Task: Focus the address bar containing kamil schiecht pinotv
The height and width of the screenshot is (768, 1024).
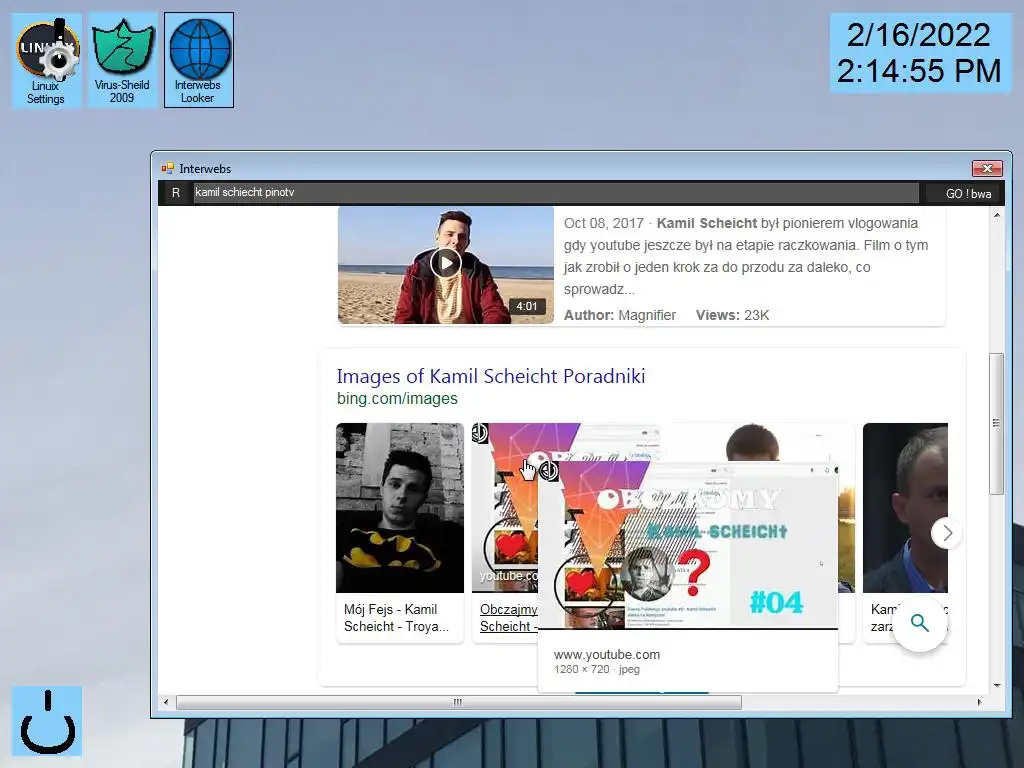Action: point(556,193)
